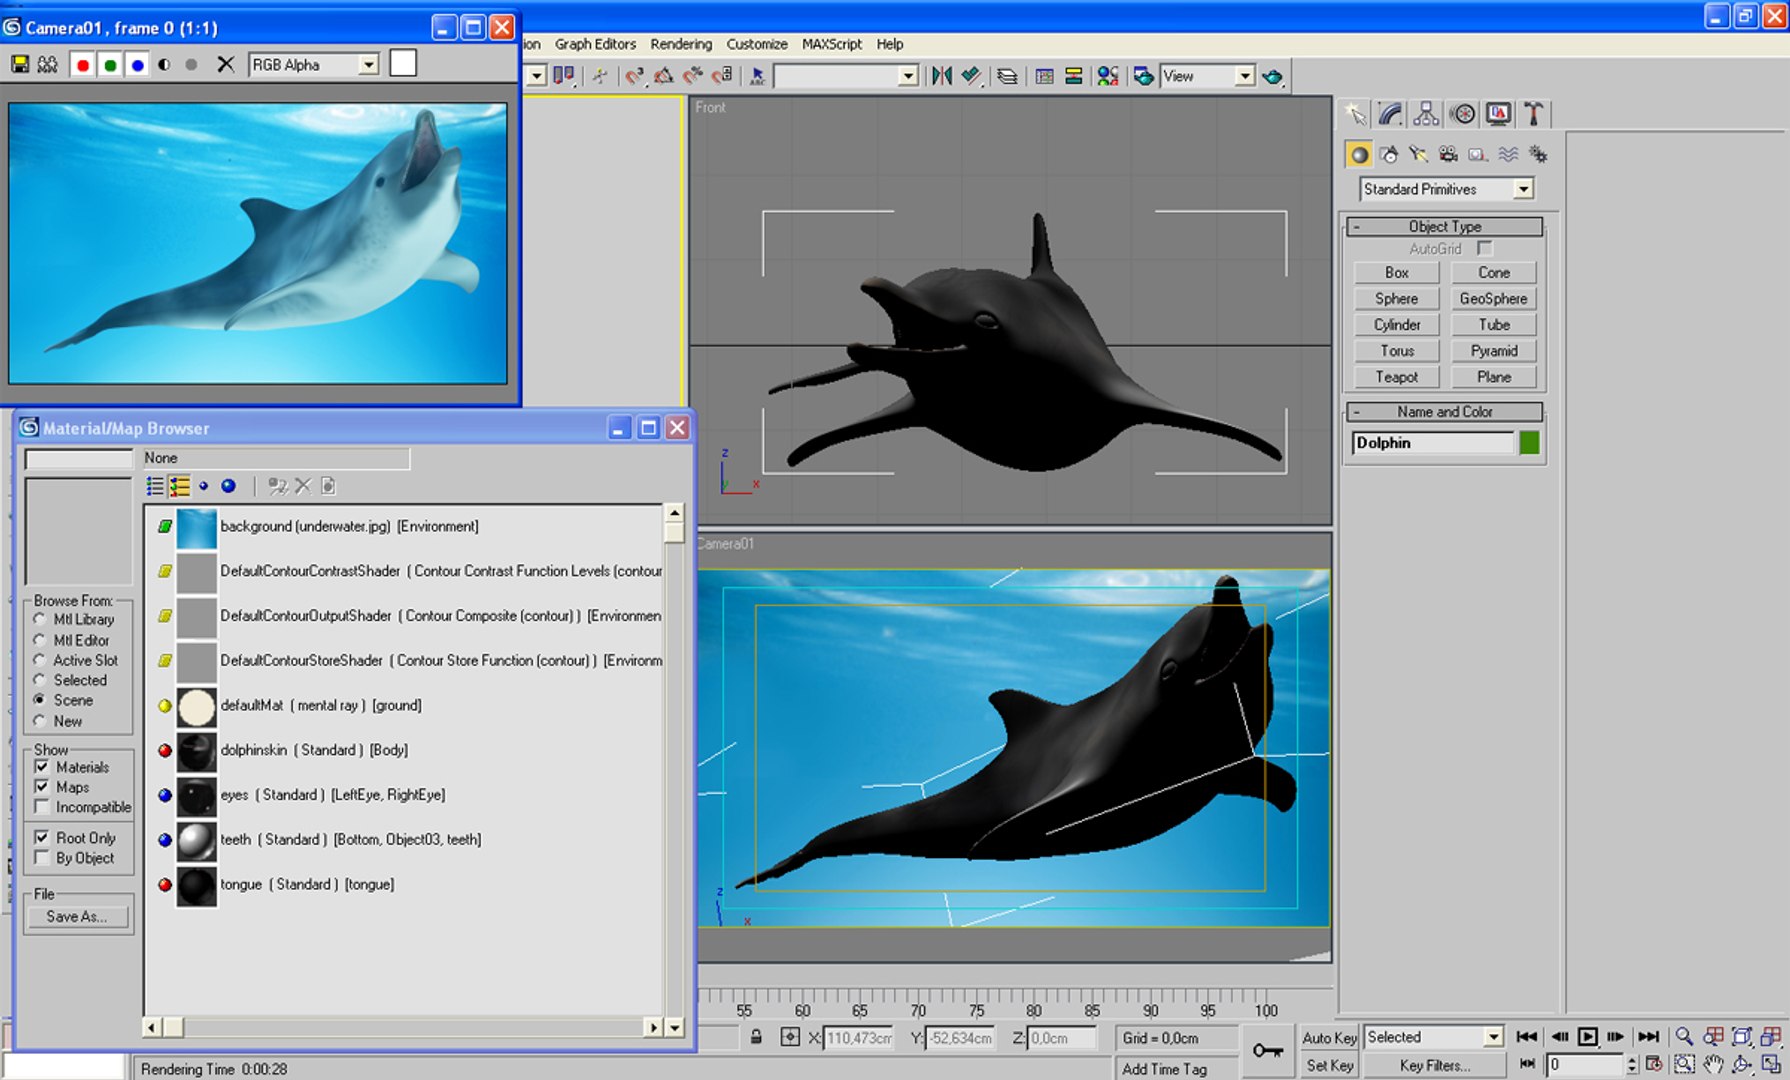
Task: Select the Cameras category icon
Action: (1448, 154)
